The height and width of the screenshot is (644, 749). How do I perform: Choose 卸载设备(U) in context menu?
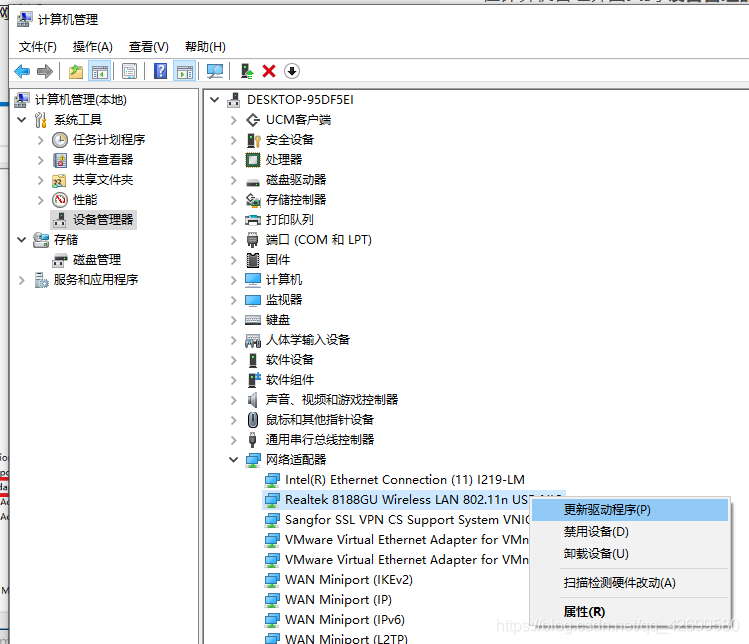(630, 554)
